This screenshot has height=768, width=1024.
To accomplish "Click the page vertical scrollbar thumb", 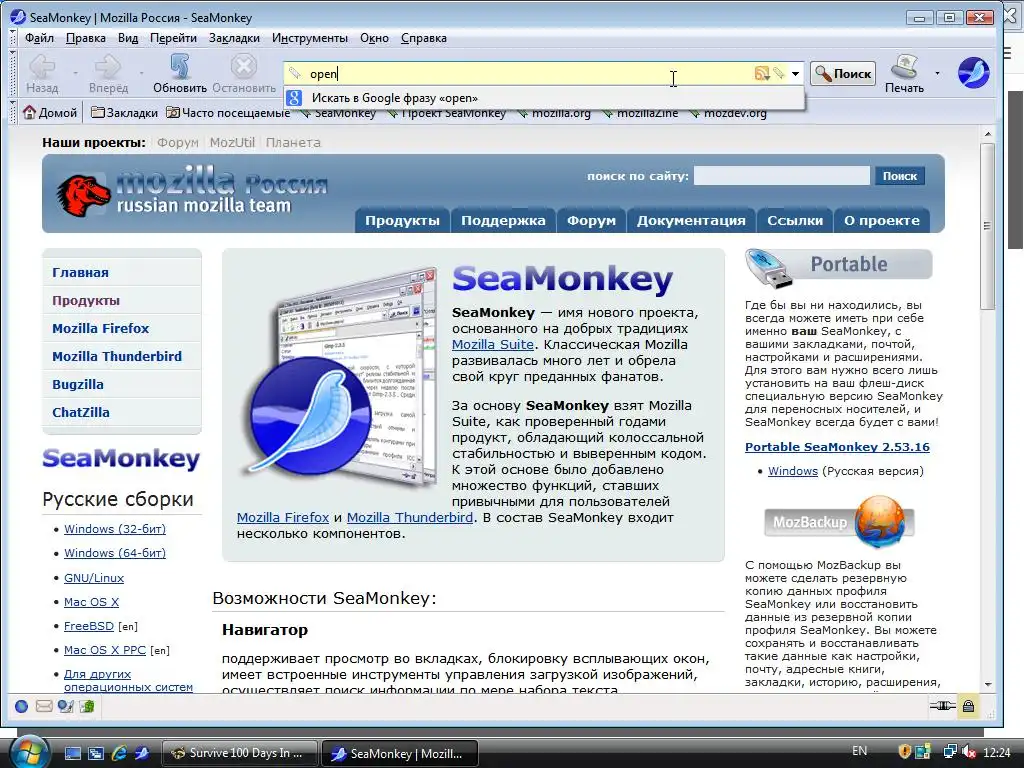I will pos(987,226).
